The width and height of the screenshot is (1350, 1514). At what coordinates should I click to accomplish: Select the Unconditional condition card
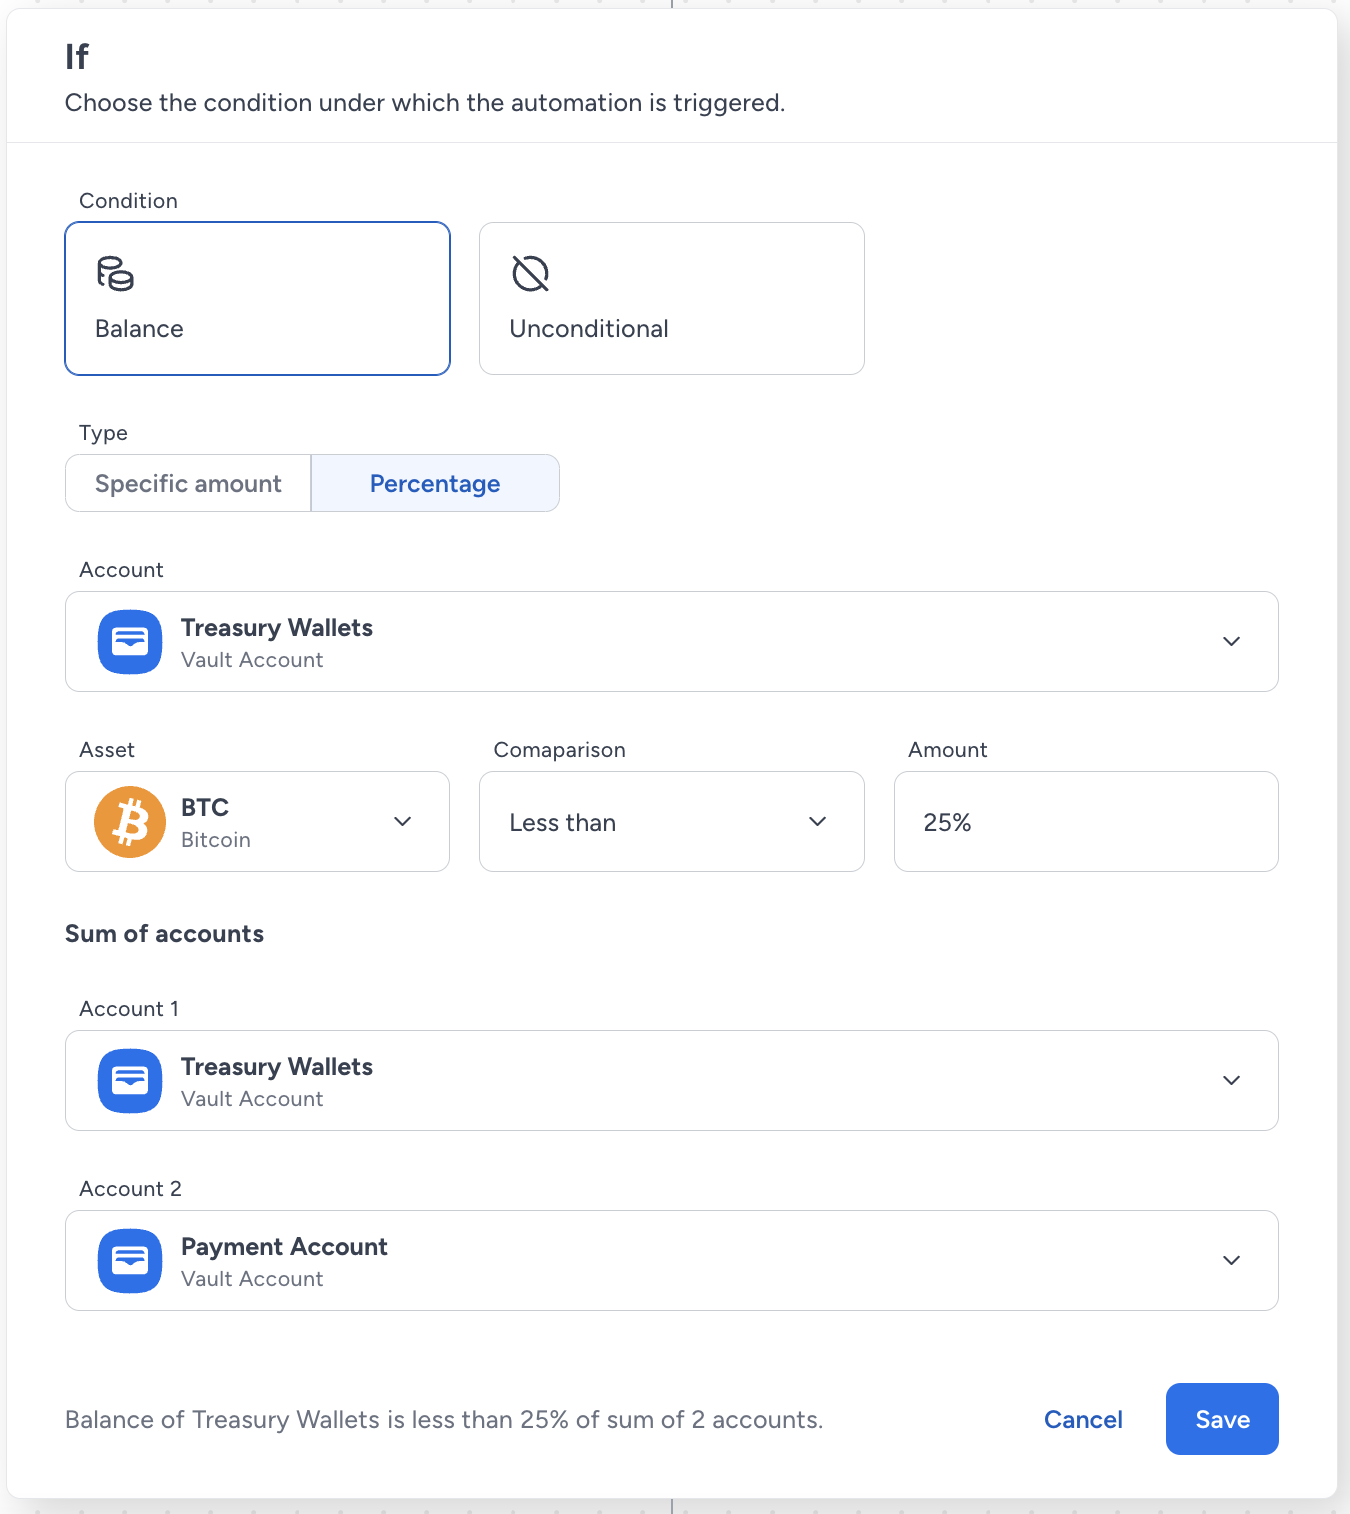coord(672,299)
